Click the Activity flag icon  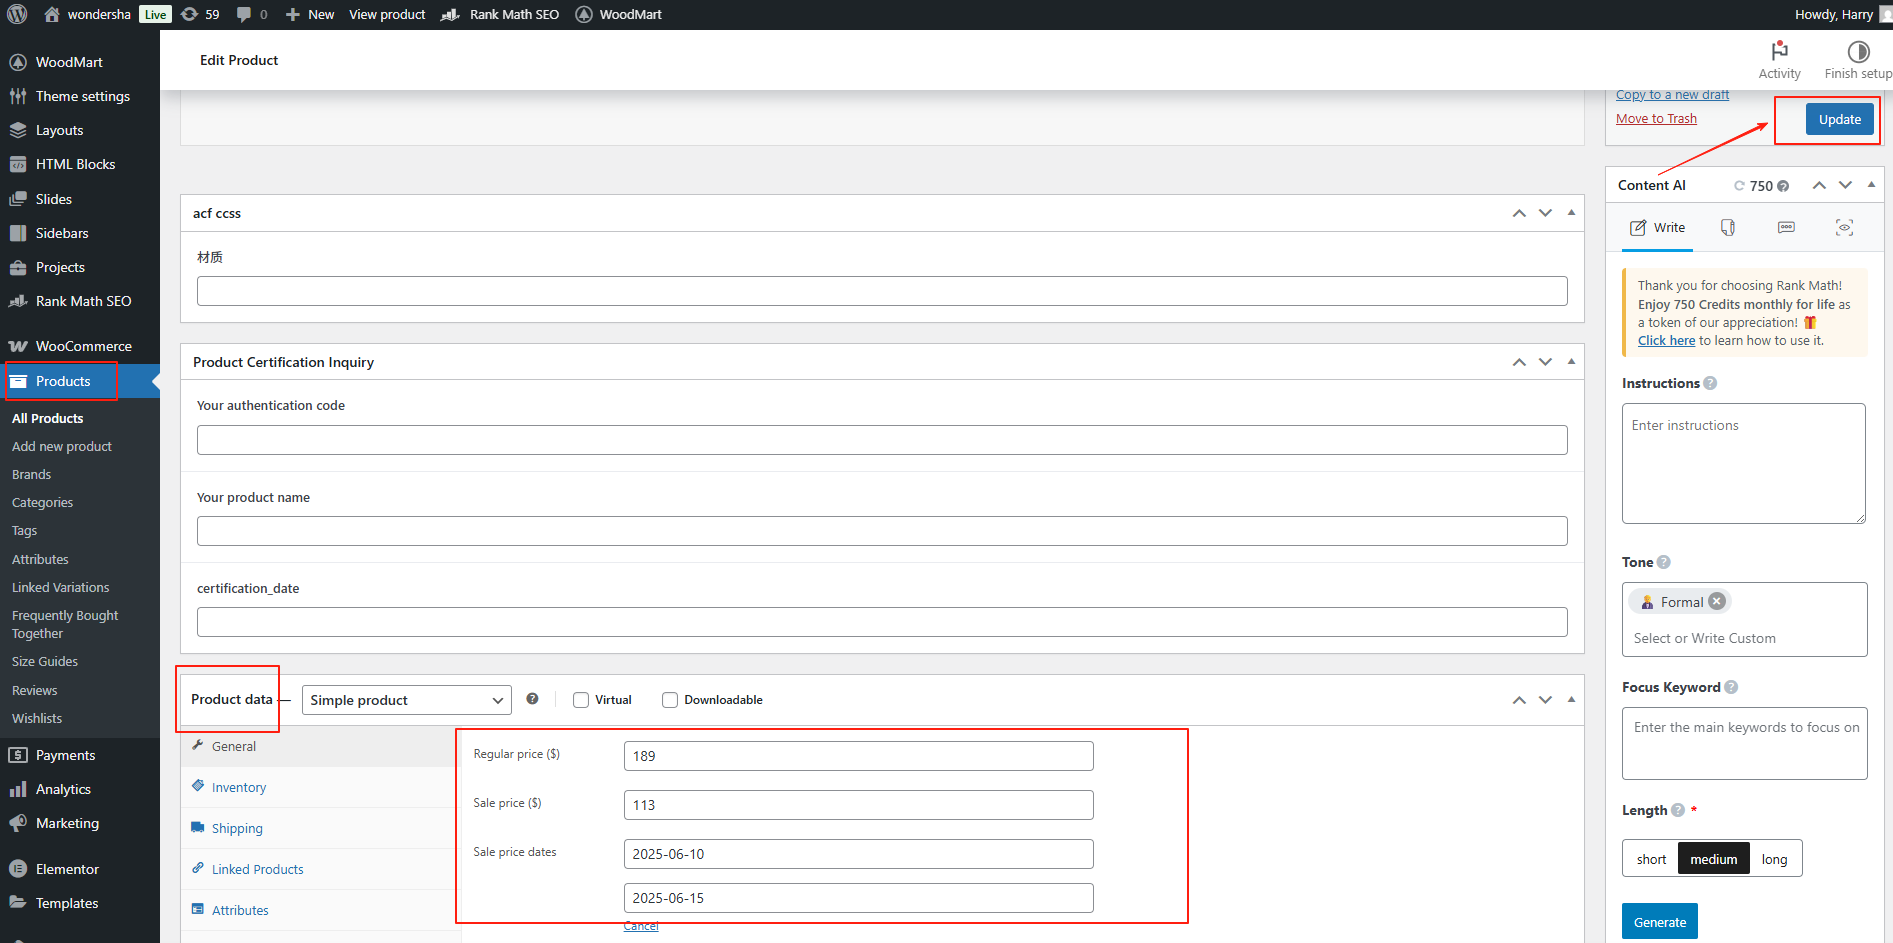[x=1779, y=52]
